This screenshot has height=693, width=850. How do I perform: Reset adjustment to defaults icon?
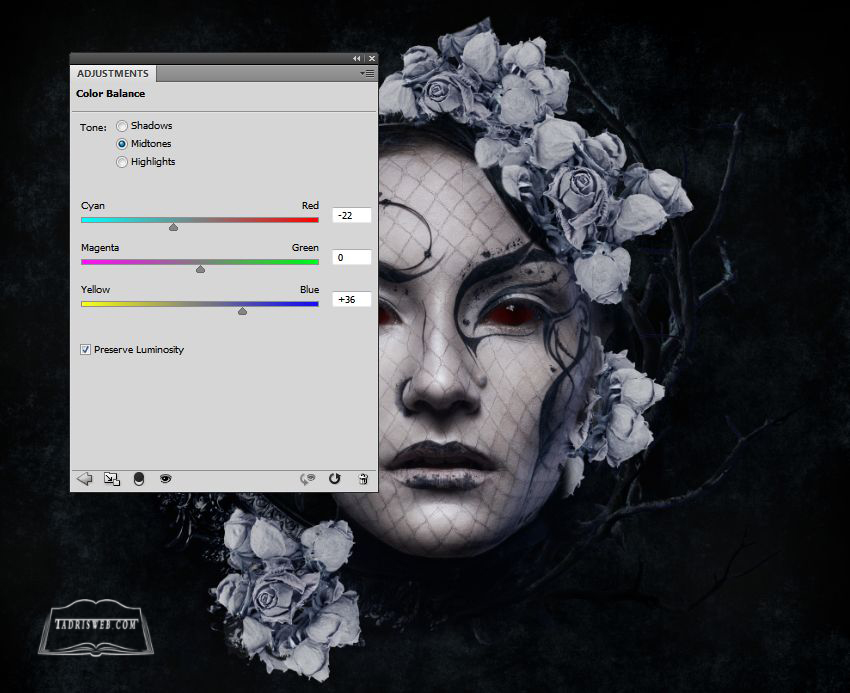[x=335, y=479]
